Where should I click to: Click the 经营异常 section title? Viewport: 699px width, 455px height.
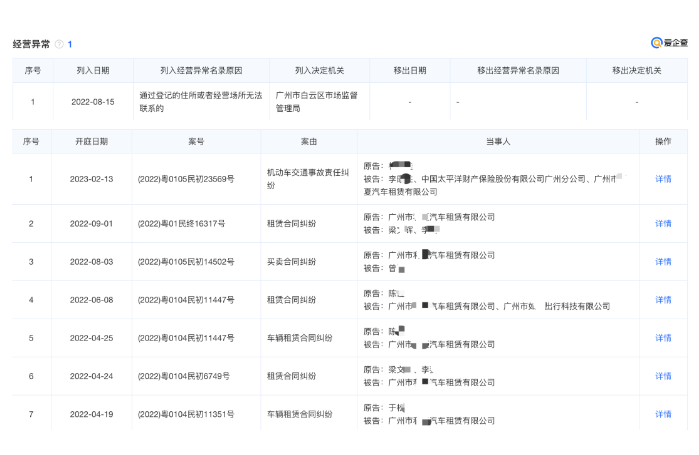pyautogui.click(x=31, y=44)
